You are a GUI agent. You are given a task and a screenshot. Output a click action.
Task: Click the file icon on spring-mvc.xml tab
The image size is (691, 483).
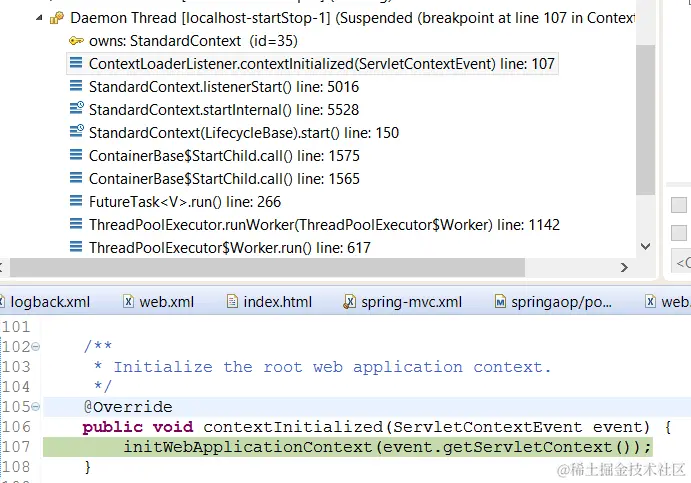349,301
